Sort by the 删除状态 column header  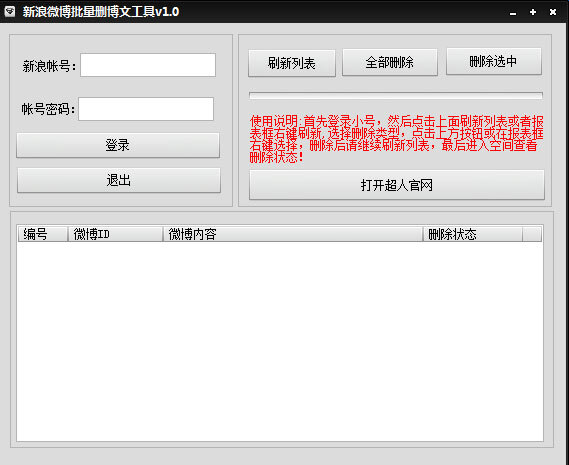[473, 234]
